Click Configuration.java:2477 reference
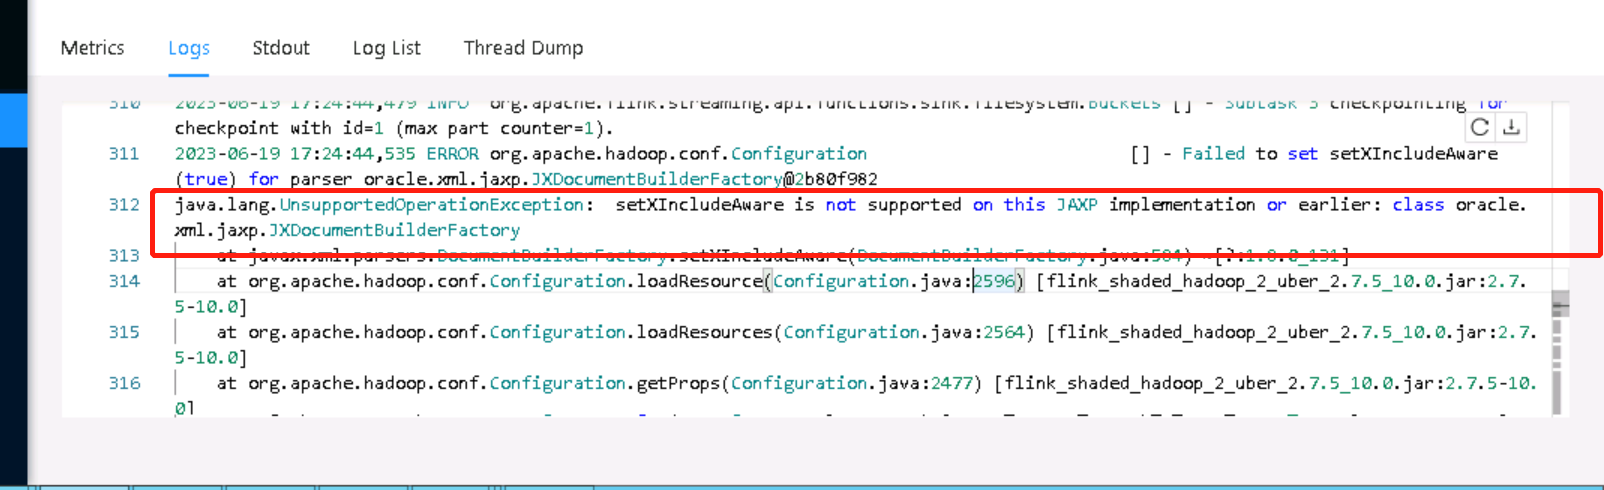1604x490 pixels. [852, 383]
